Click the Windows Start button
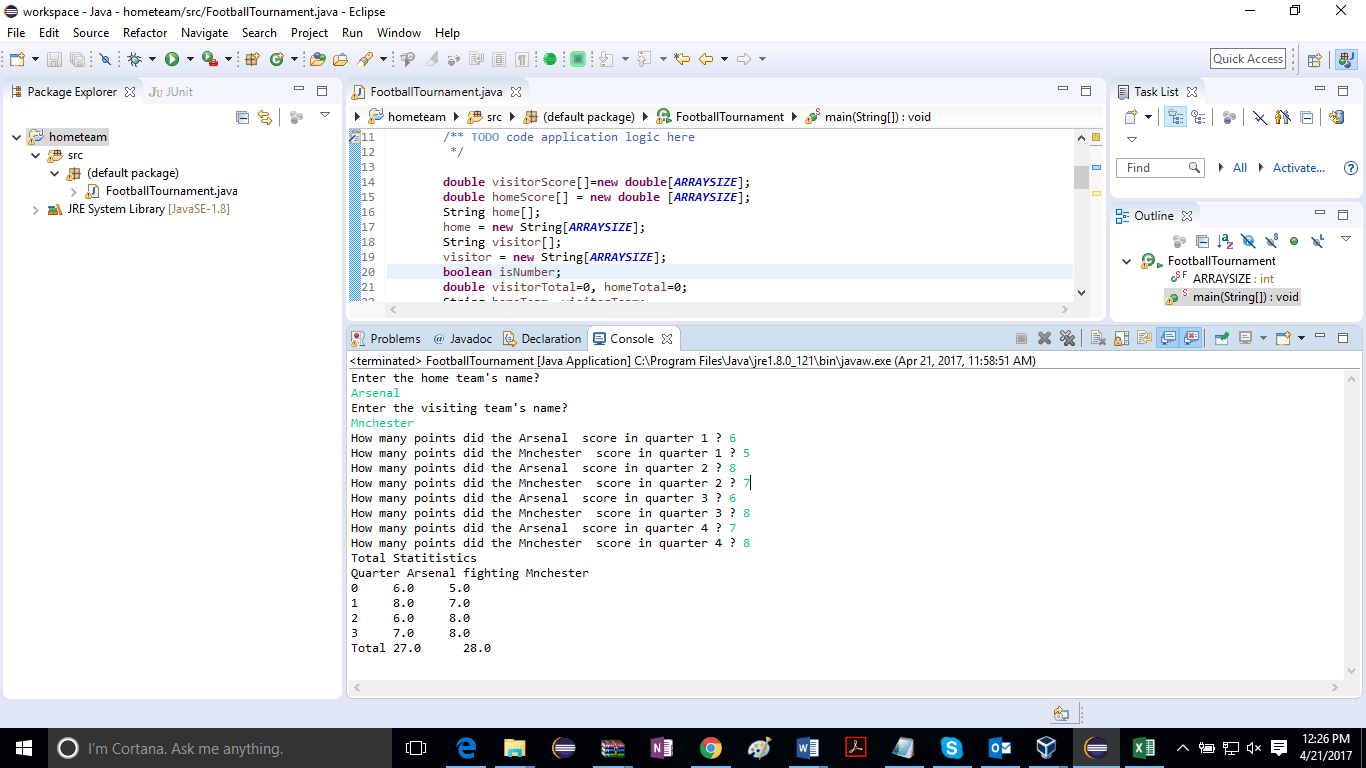The image size is (1366, 768). tap(23, 748)
